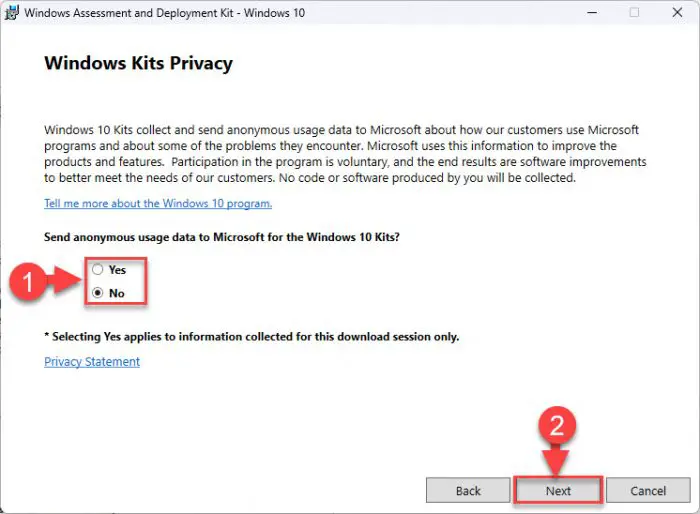700x514 pixels.
Task: Click the window title bar text
Action: pos(165,13)
